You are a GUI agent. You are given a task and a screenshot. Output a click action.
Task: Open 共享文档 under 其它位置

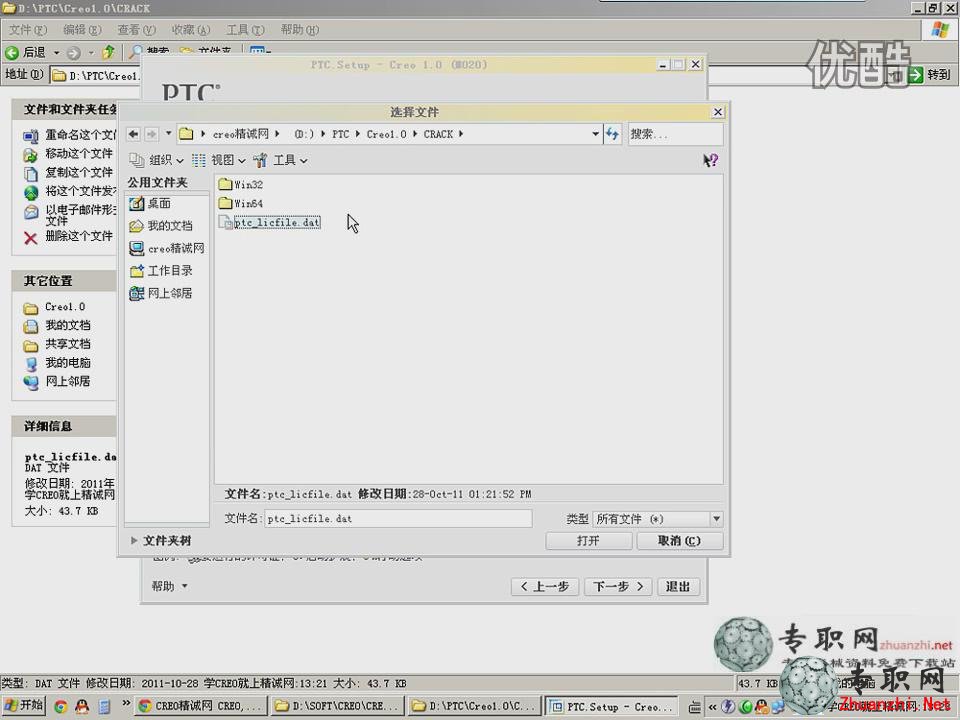tap(57, 344)
